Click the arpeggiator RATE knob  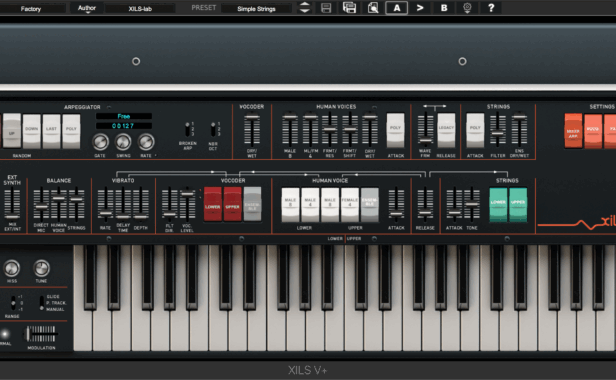point(146,142)
